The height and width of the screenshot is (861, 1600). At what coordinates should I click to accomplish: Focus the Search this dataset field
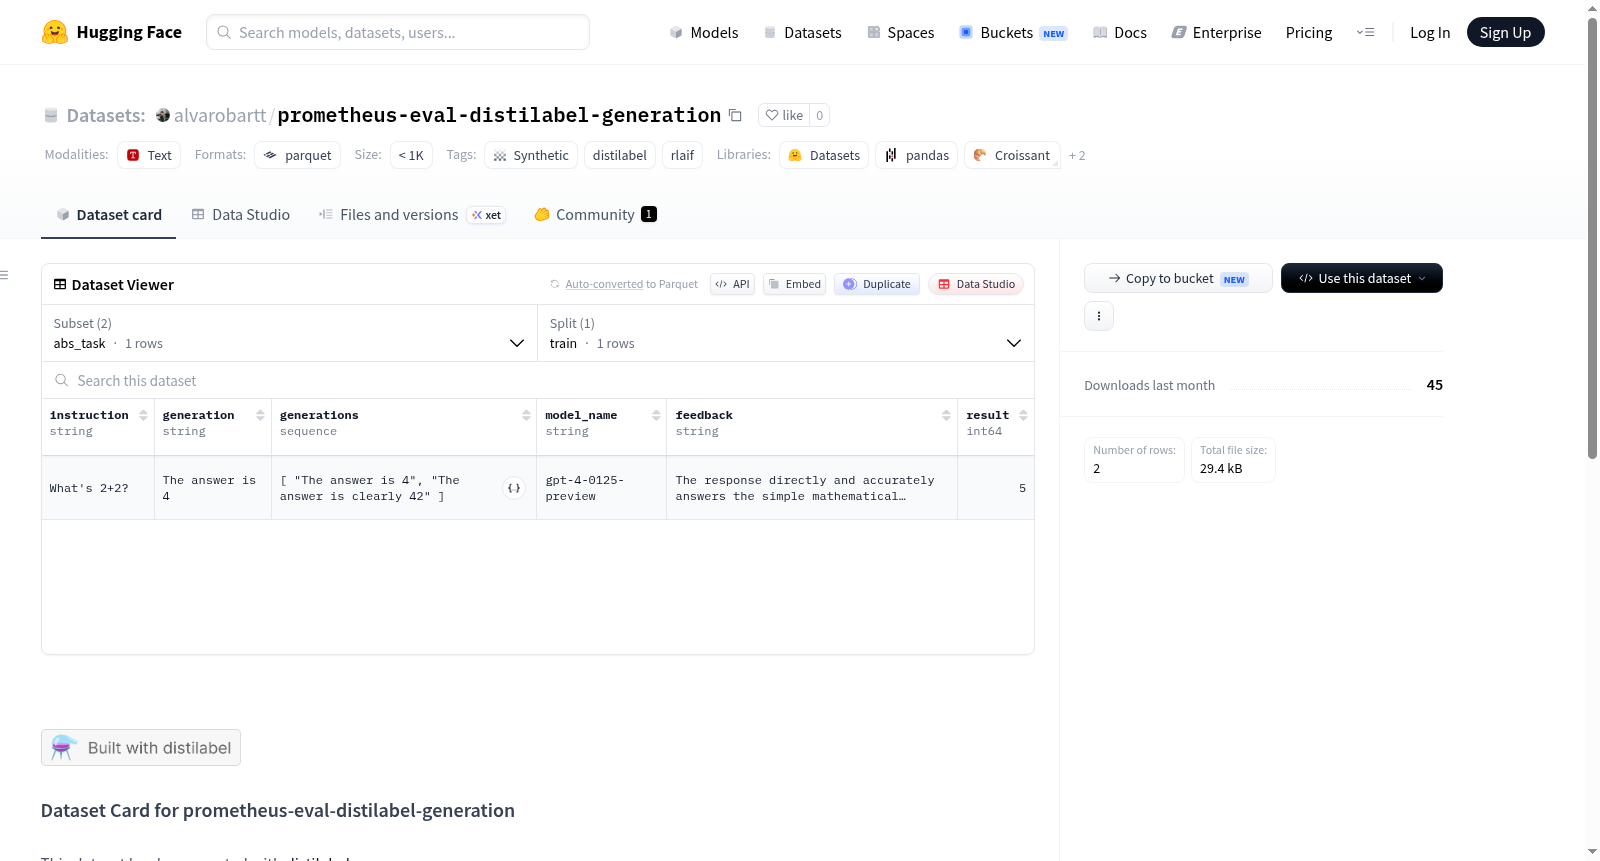pyautogui.click(x=538, y=380)
